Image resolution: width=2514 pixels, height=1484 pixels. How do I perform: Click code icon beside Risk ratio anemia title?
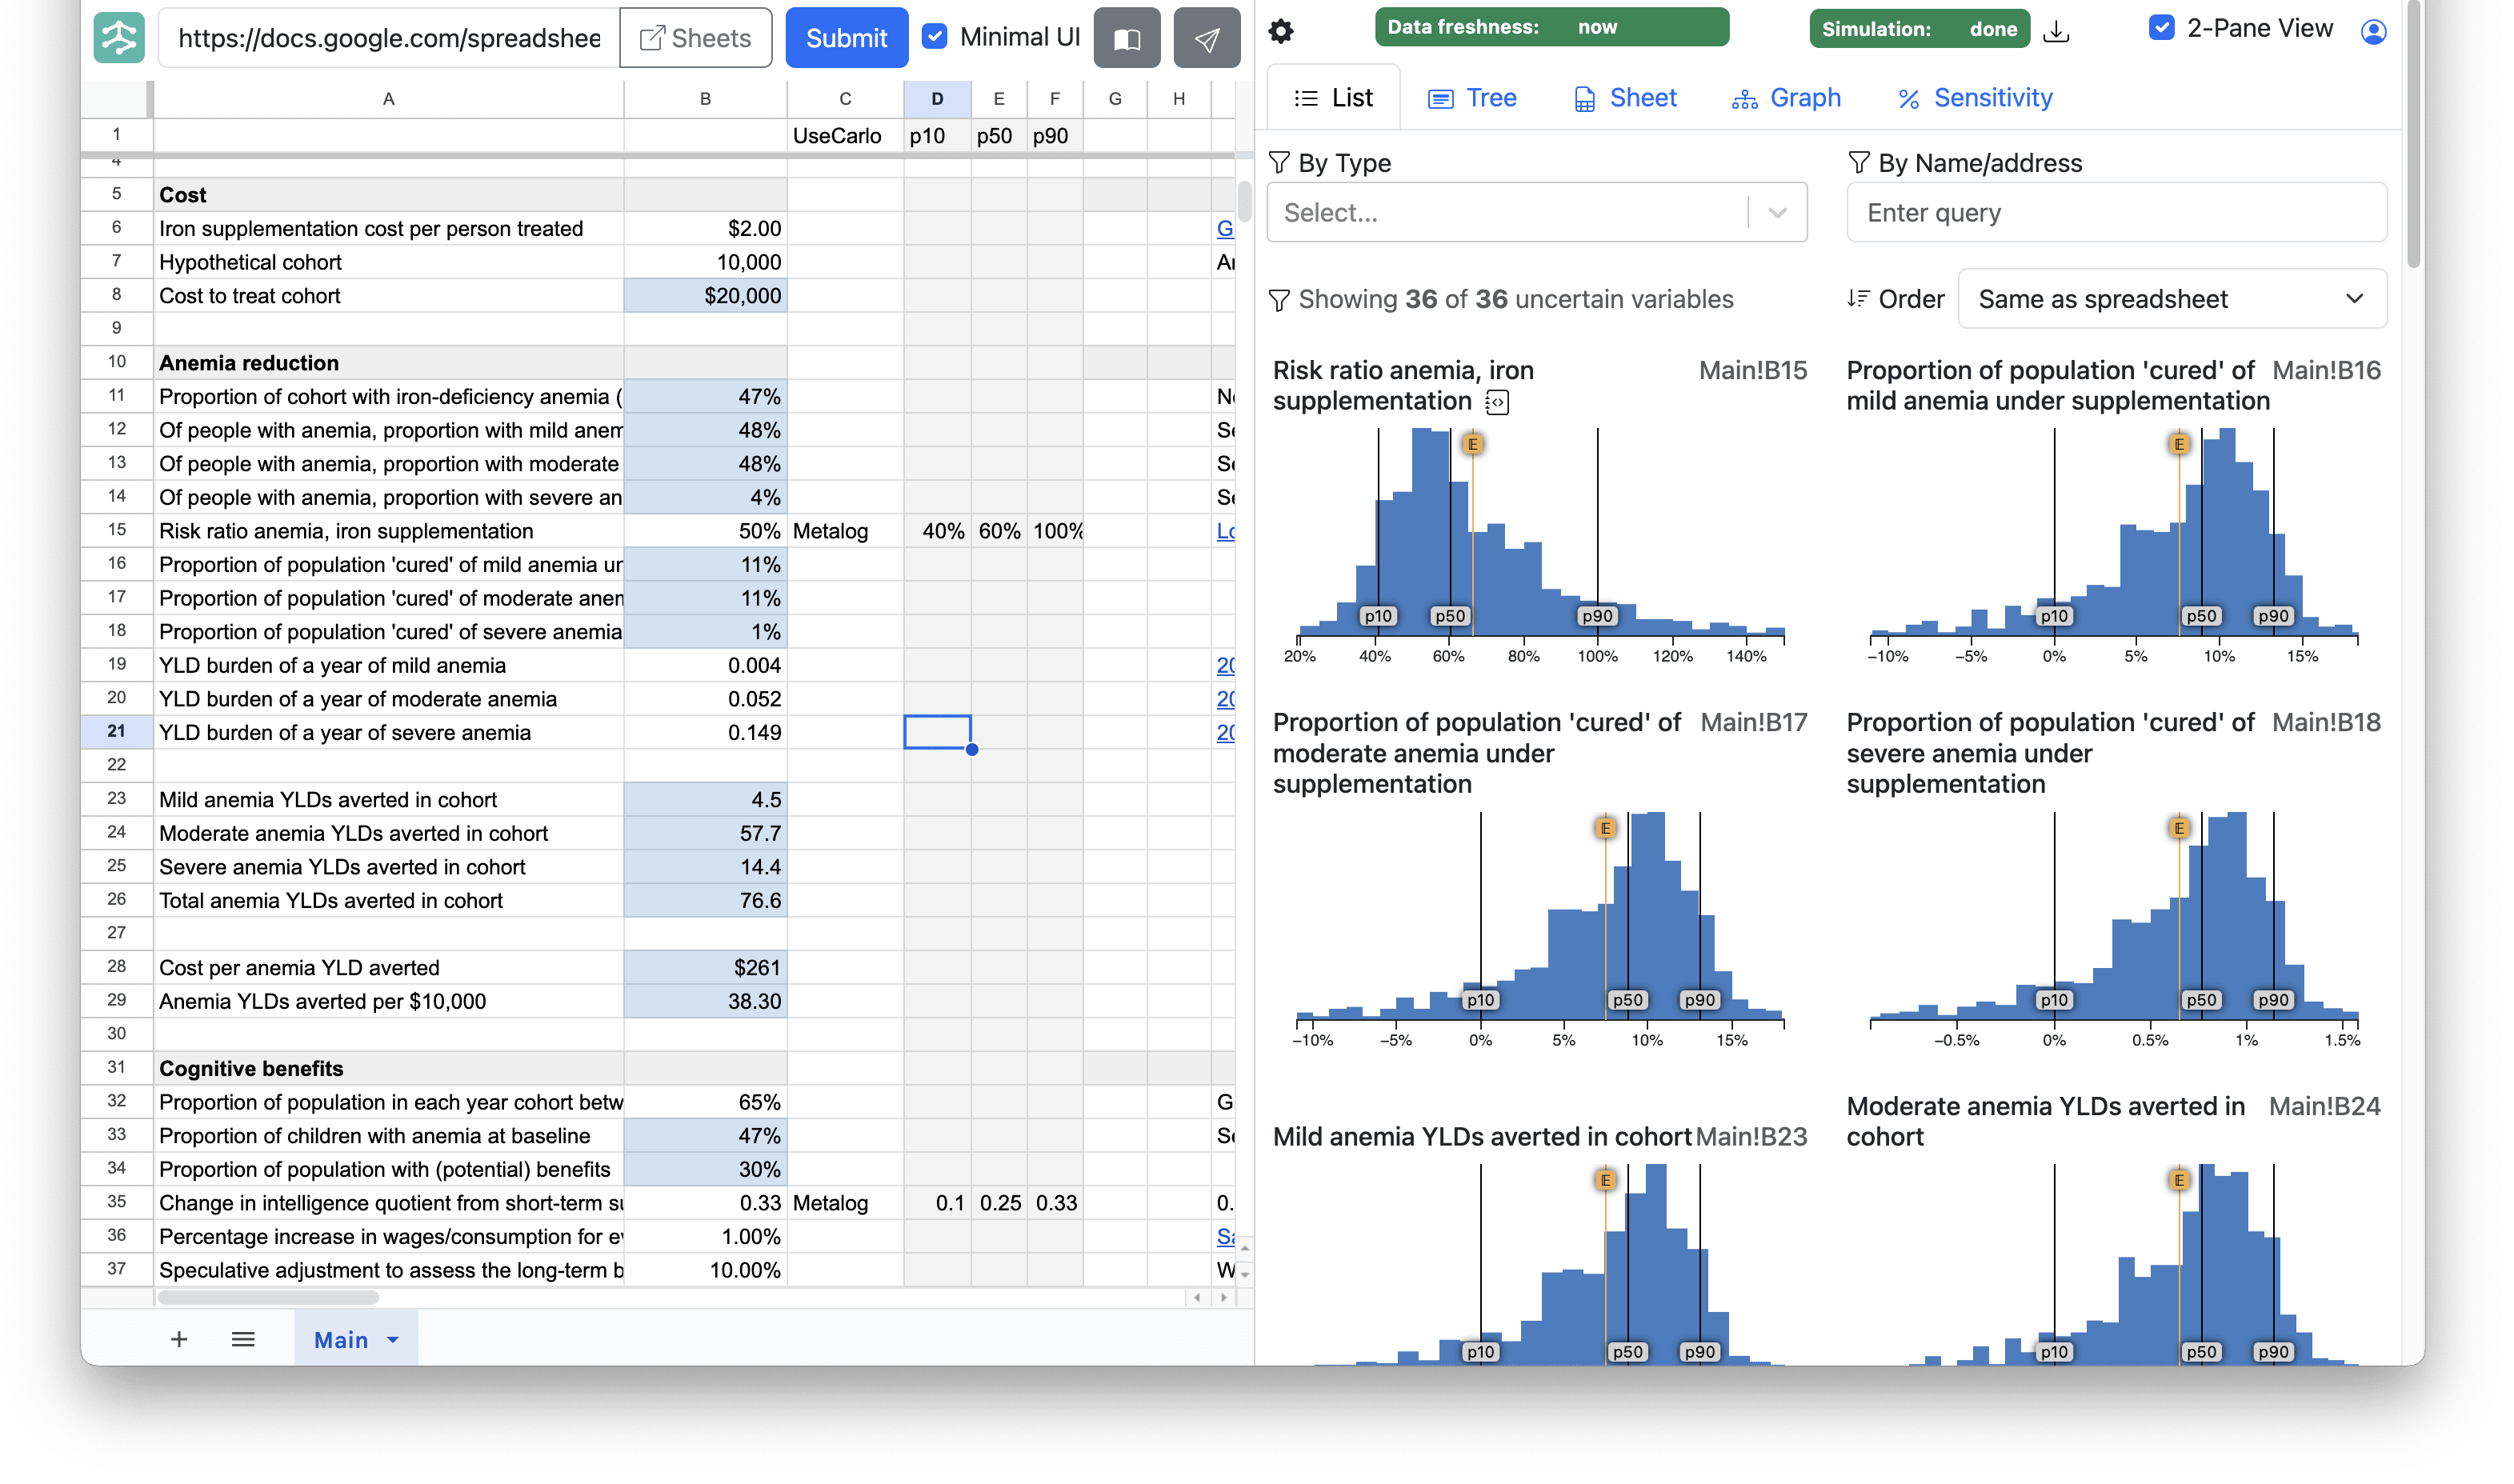pyautogui.click(x=1497, y=402)
